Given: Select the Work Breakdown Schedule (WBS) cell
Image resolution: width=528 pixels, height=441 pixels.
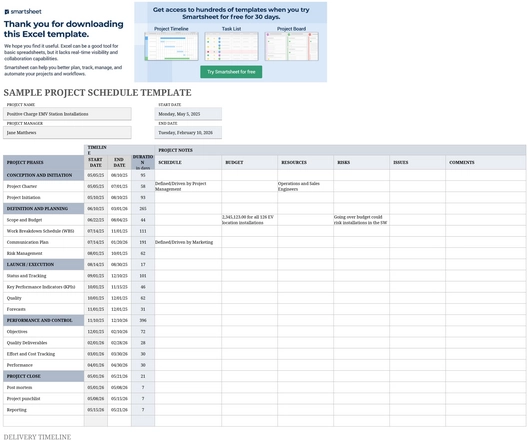Looking at the screenshot, I should click(x=44, y=231).
